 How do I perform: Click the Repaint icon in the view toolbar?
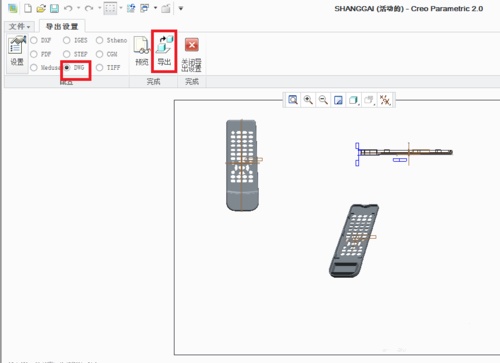pos(338,100)
